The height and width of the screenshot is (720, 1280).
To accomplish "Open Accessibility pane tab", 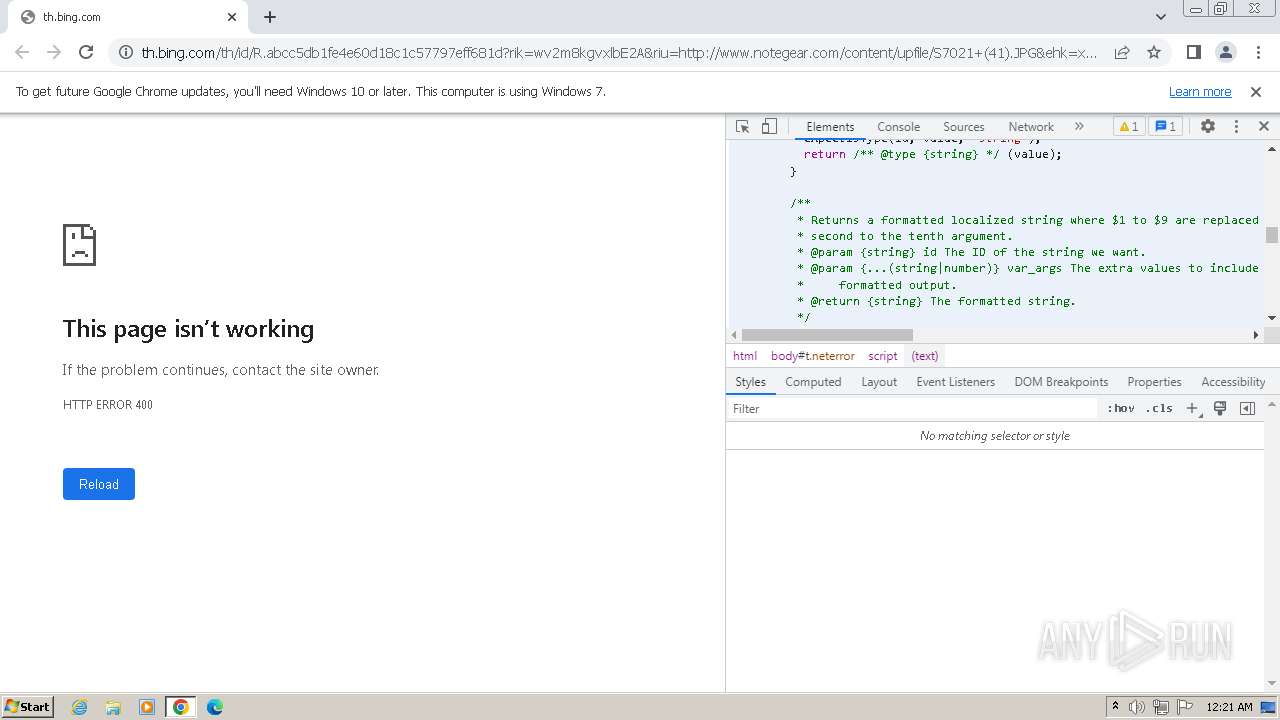I will pos(1233,382).
